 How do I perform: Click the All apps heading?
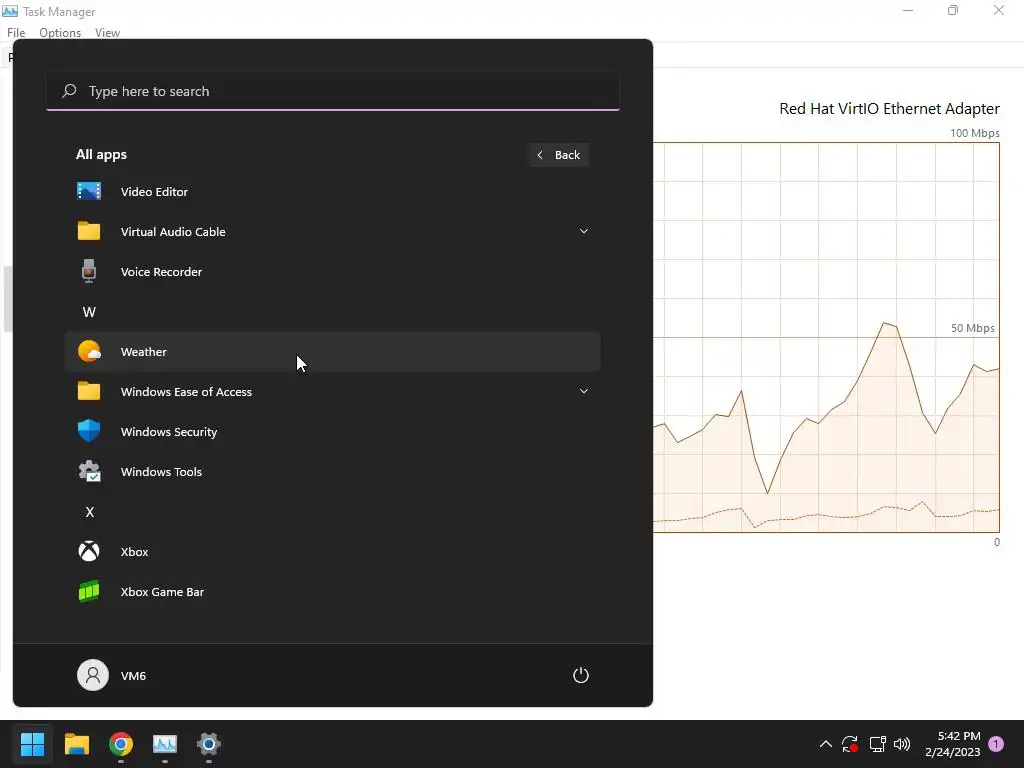pos(101,155)
